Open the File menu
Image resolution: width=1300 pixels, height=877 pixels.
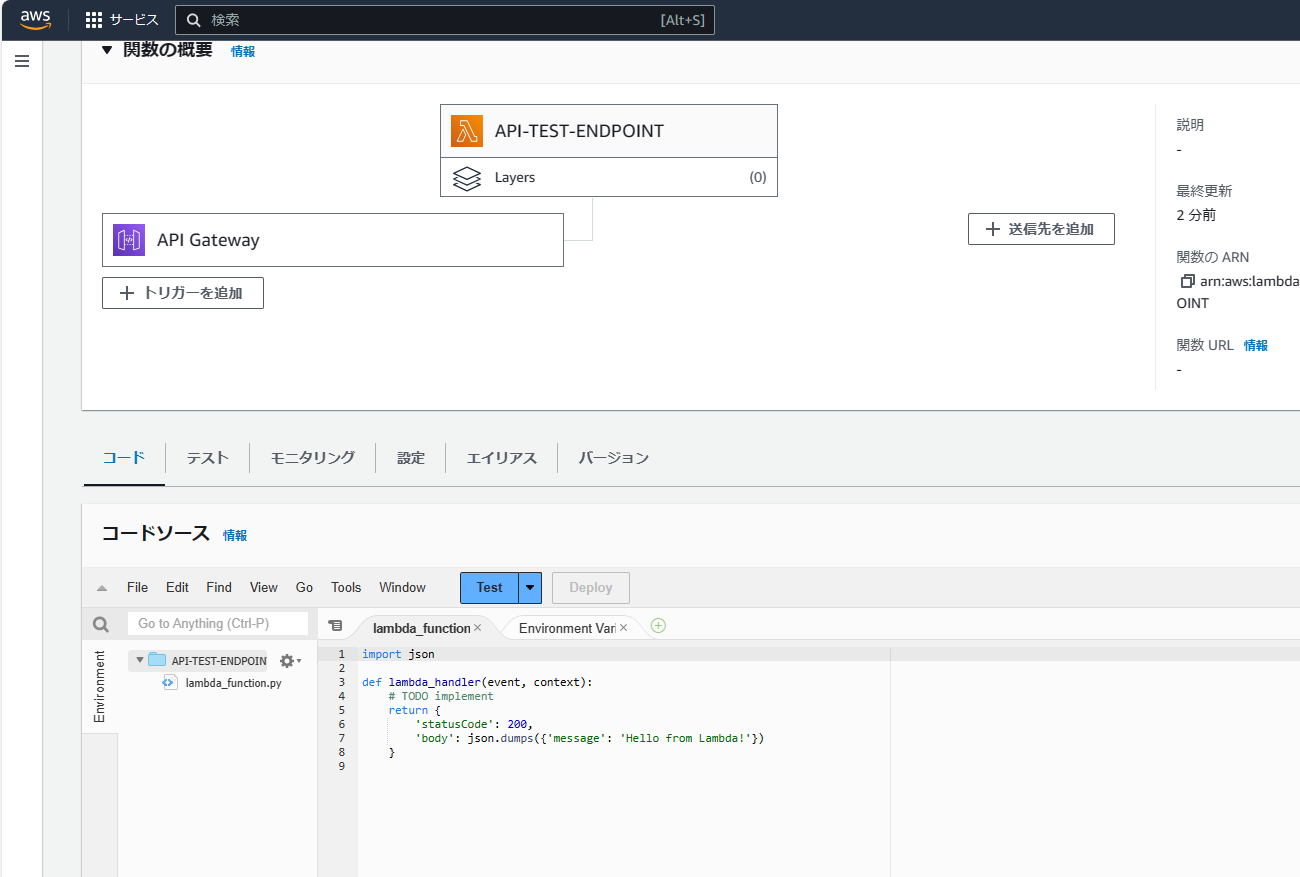point(137,587)
